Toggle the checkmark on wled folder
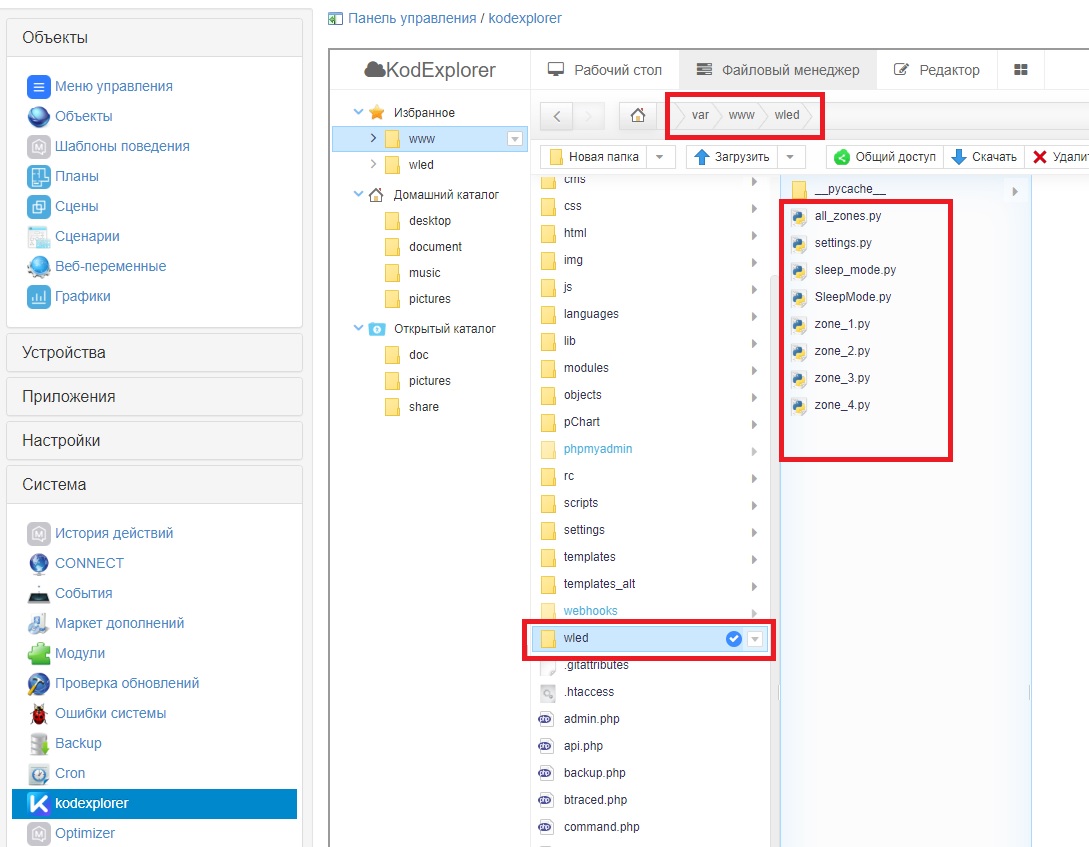The height and width of the screenshot is (847, 1089). click(733, 638)
